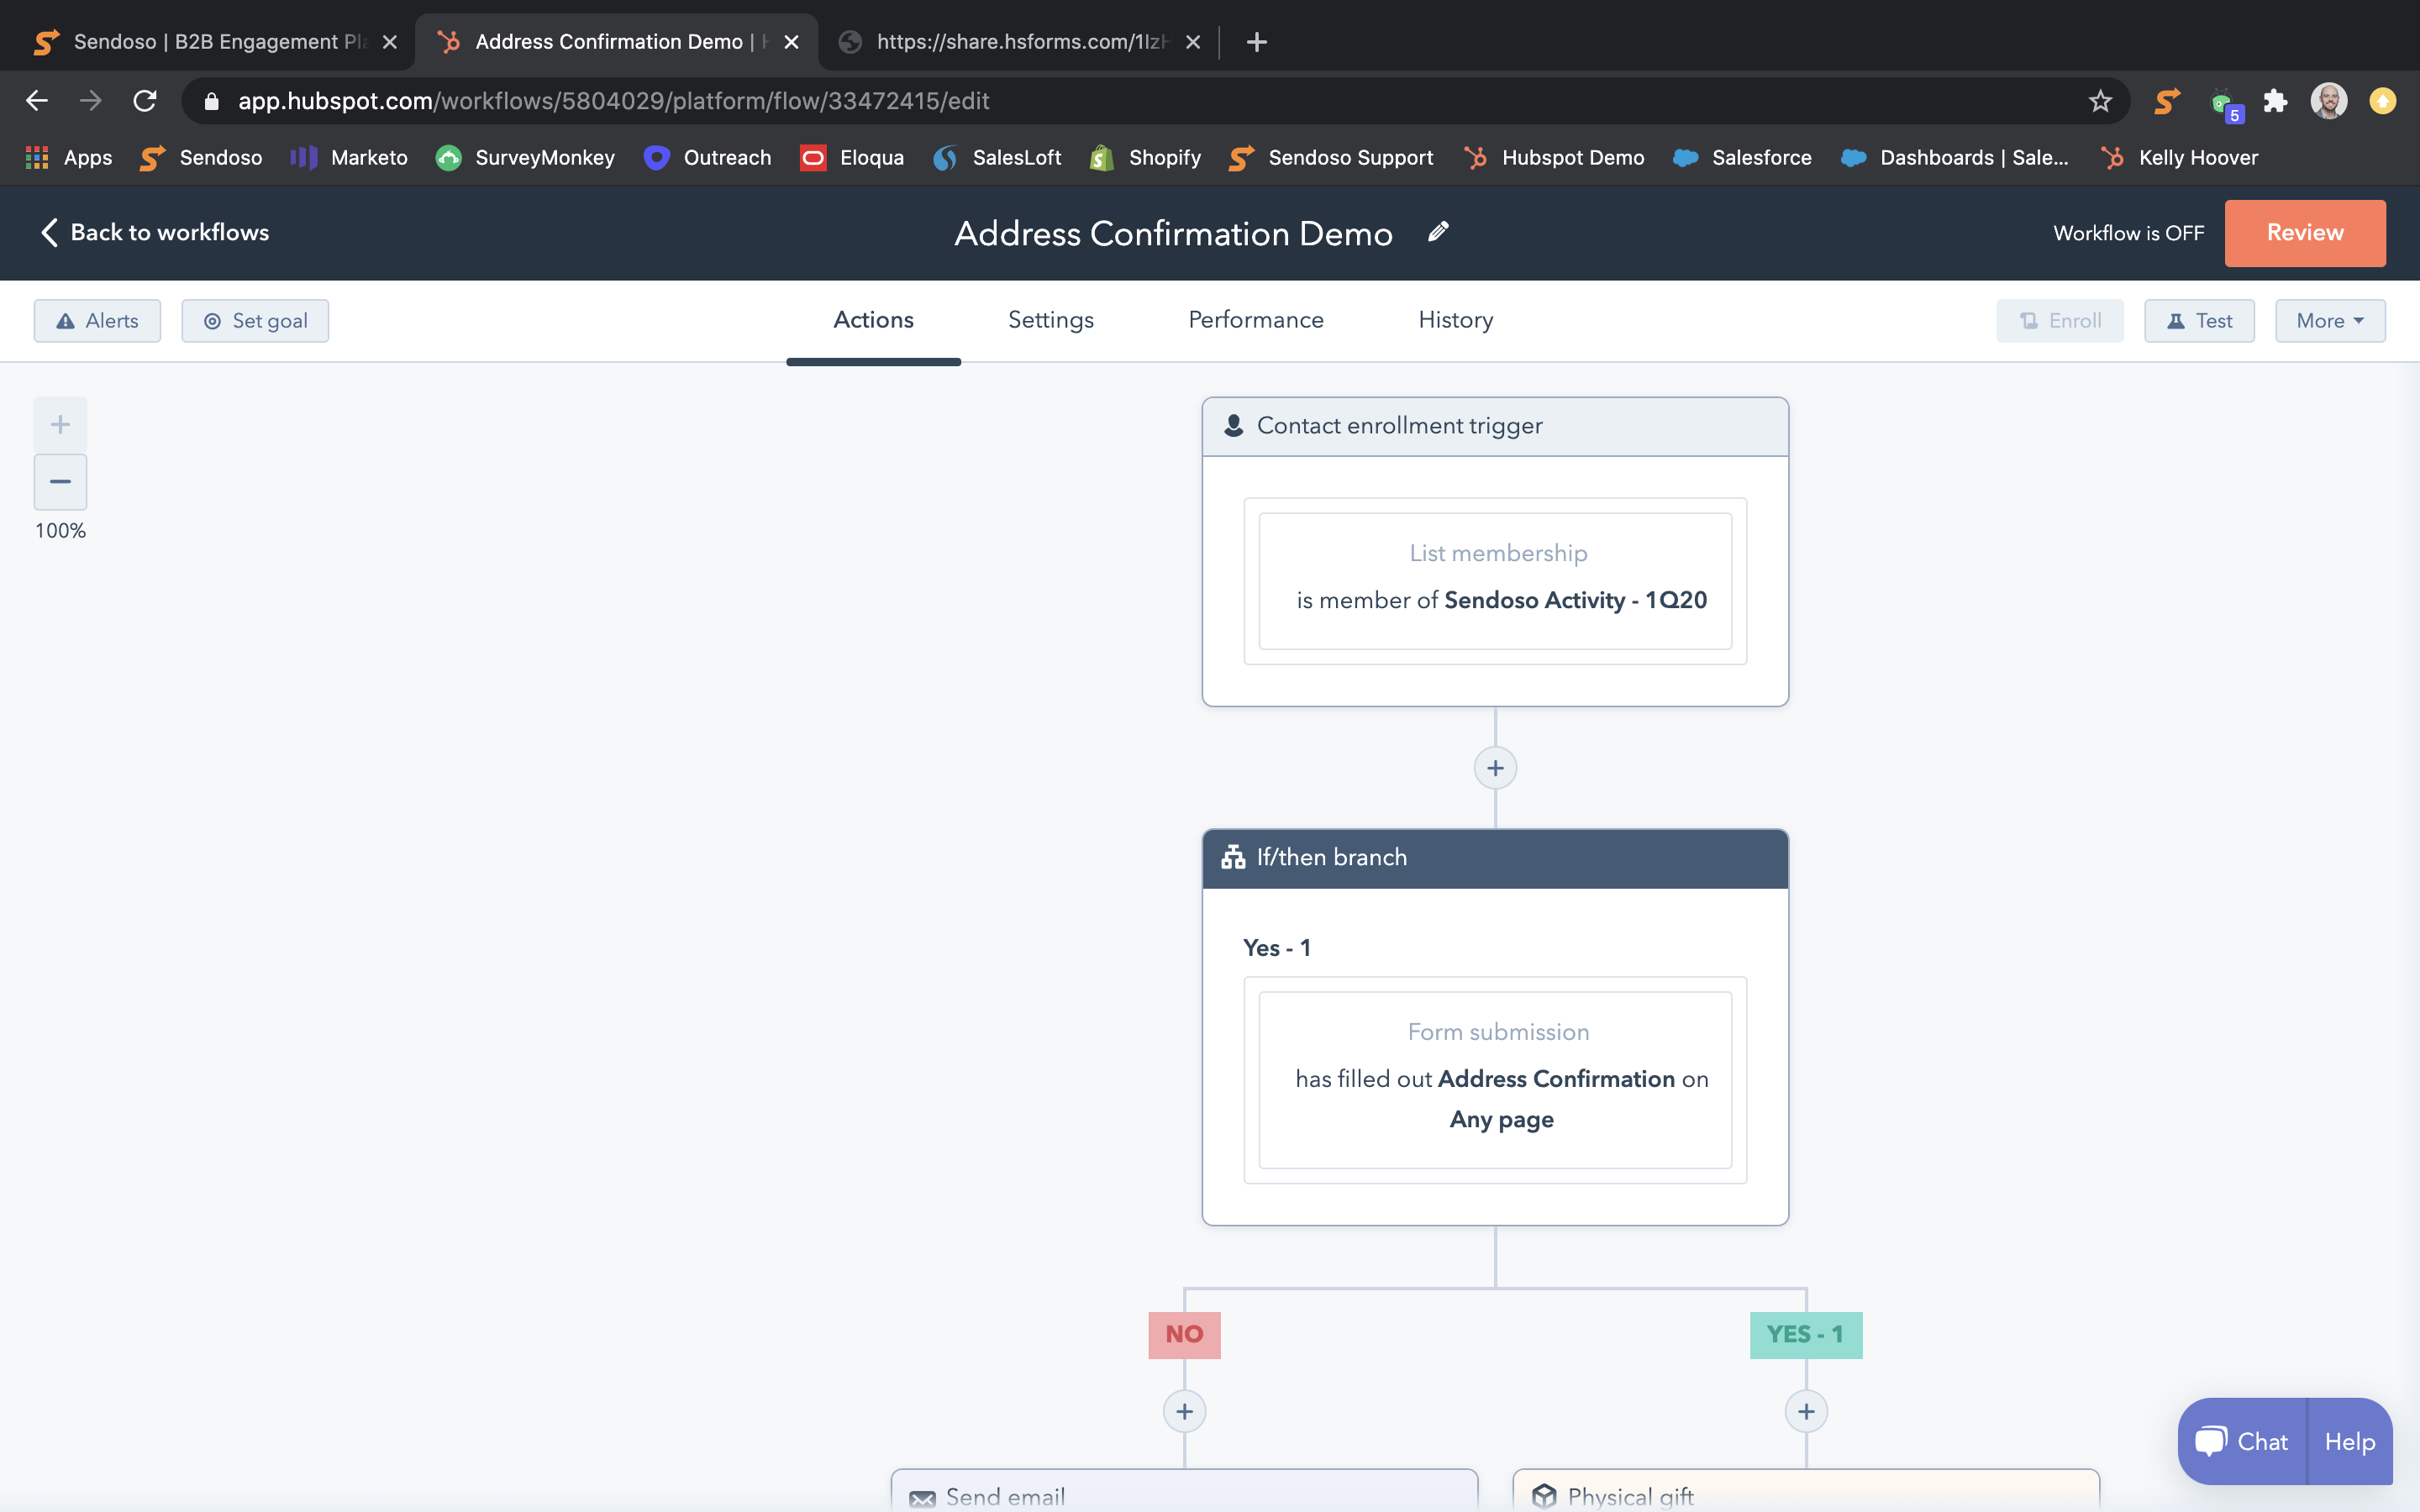This screenshot has height=1512, width=2420.
Task: Click the orange Review button
Action: [x=2304, y=232]
